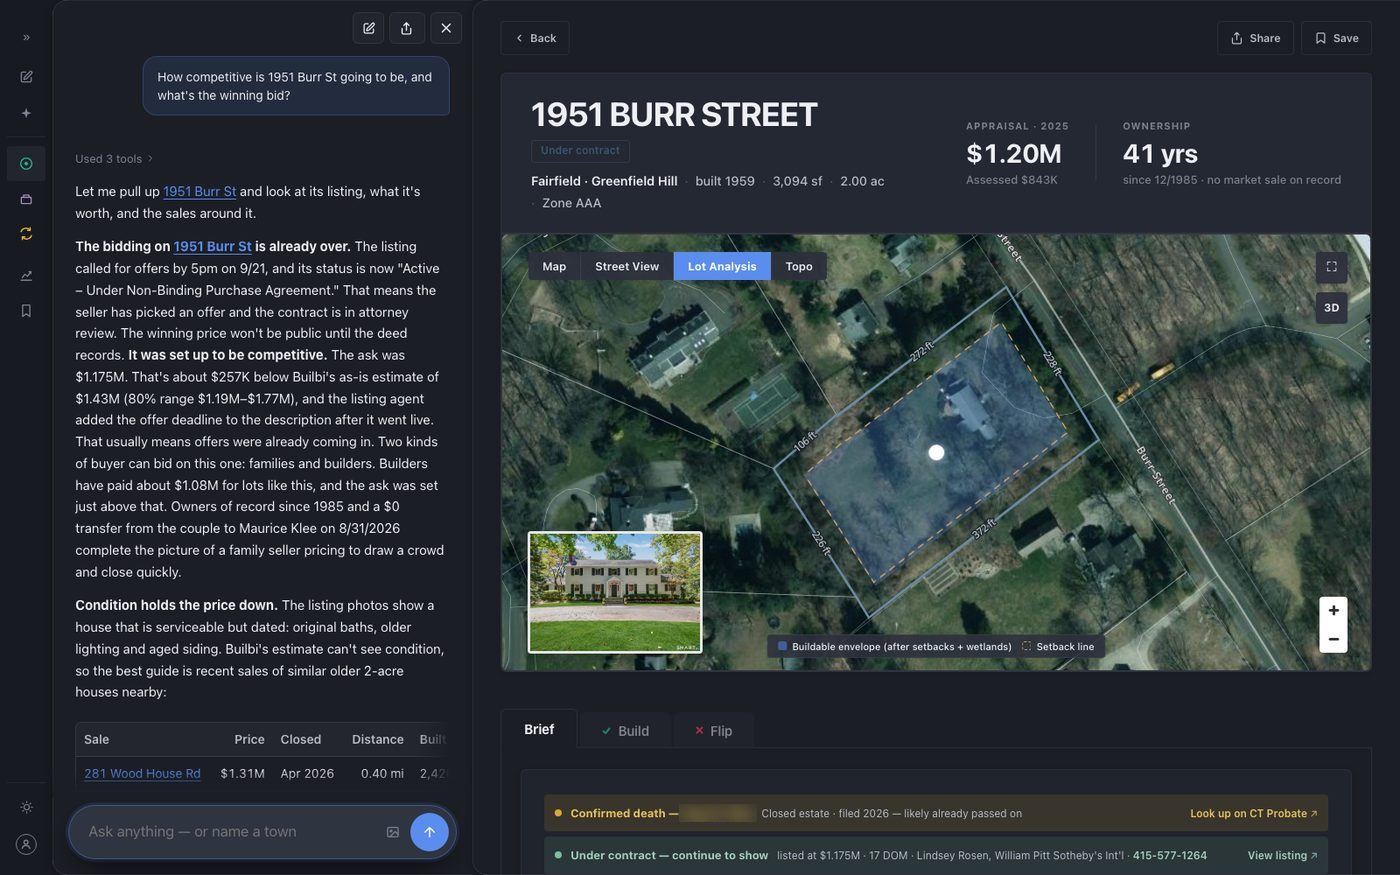Click the yellow refresh arrows sidebar icon
Image resolution: width=1400 pixels, height=875 pixels.
coord(26,233)
